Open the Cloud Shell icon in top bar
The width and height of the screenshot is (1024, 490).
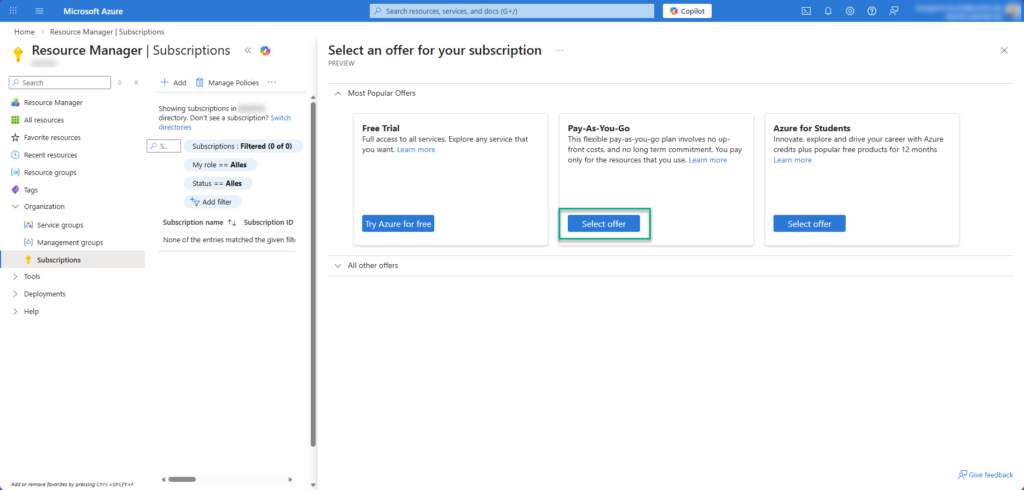[806, 11]
